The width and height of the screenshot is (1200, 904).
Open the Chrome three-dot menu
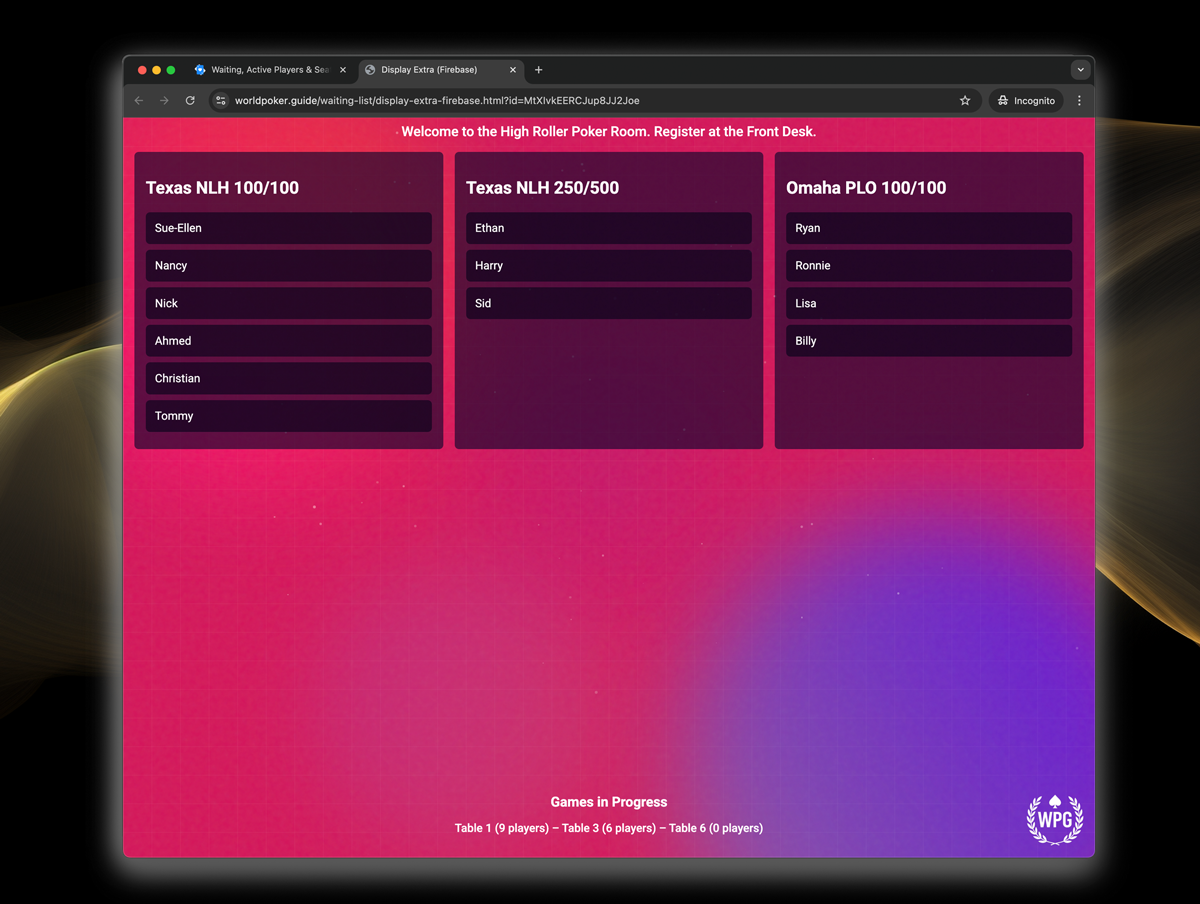point(1079,101)
